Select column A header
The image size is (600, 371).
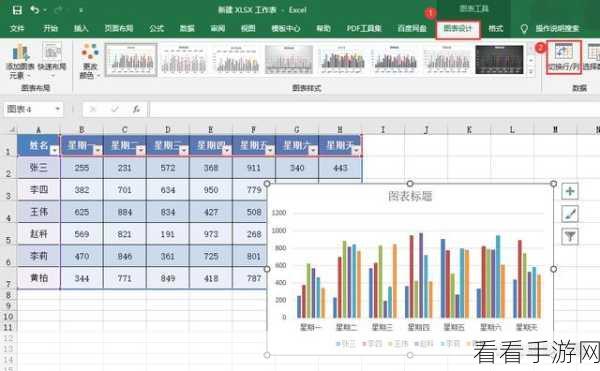[x=38, y=130]
